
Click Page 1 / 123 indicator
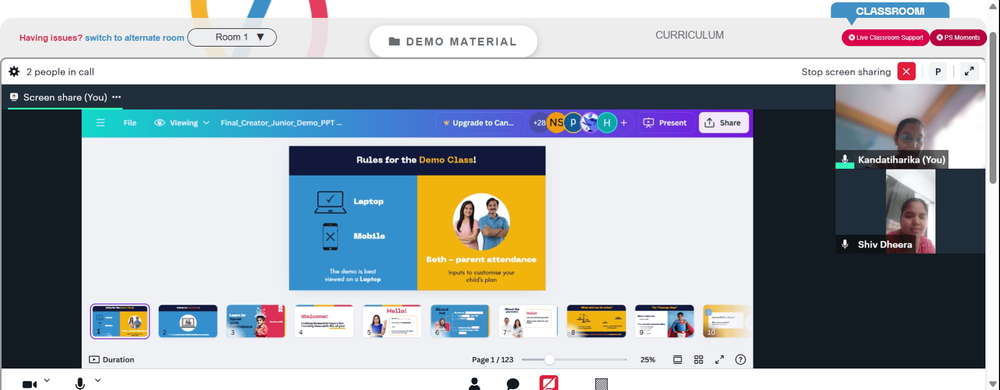[x=493, y=359]
